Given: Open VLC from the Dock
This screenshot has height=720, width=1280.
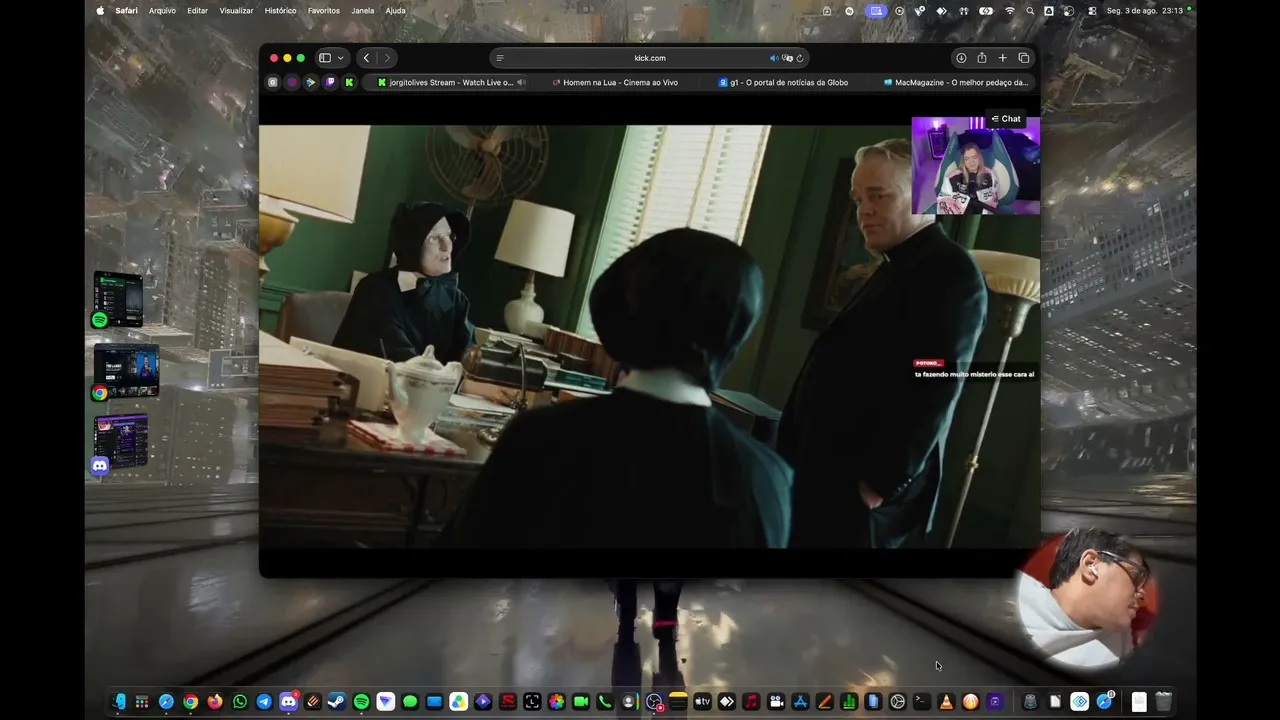Looking at the screenshot, I should click(x=946, y=702).
